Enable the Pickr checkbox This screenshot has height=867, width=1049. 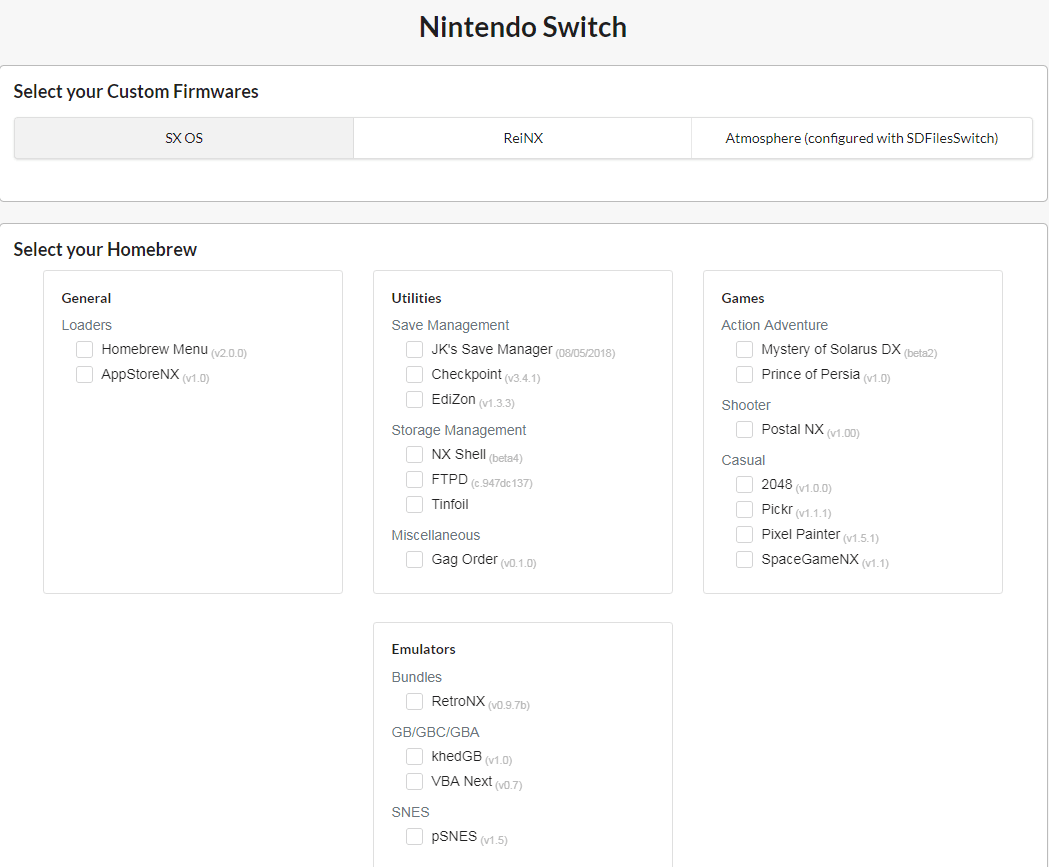pos(744,509)
